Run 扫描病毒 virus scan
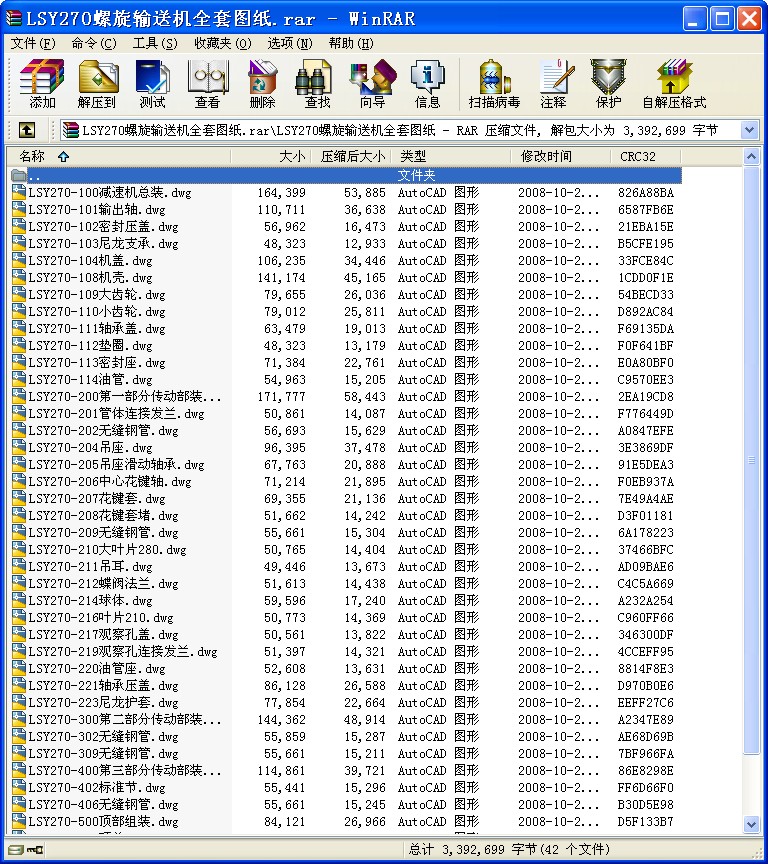This screenshot has width=768, height=864. coord(494,84)
